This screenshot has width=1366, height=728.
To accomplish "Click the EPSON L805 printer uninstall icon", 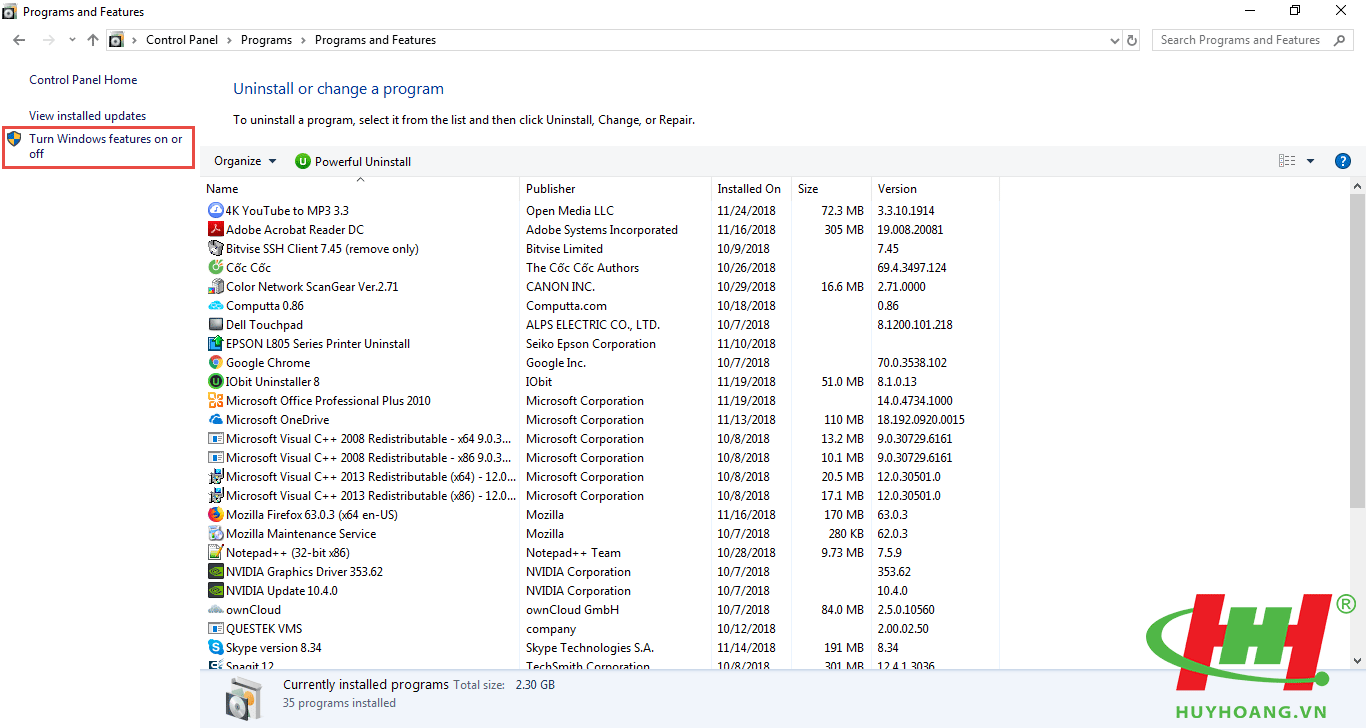I will point(215,343).
